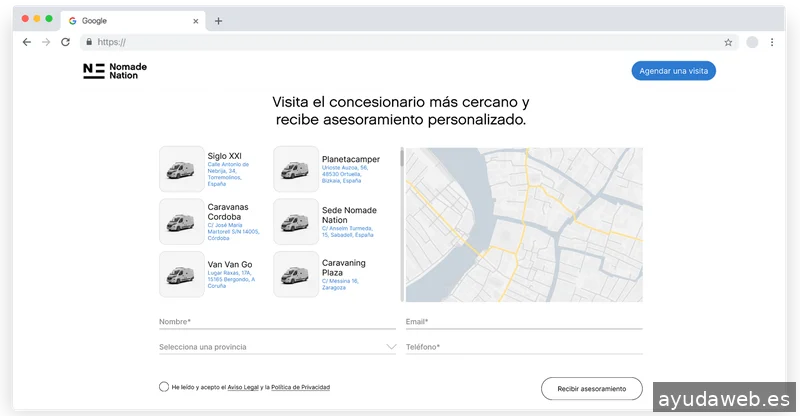This screenshot has width=800, height=416.
Task: Select the Sede Nomade Nation camper thumbnail
Action: (296, 222)
